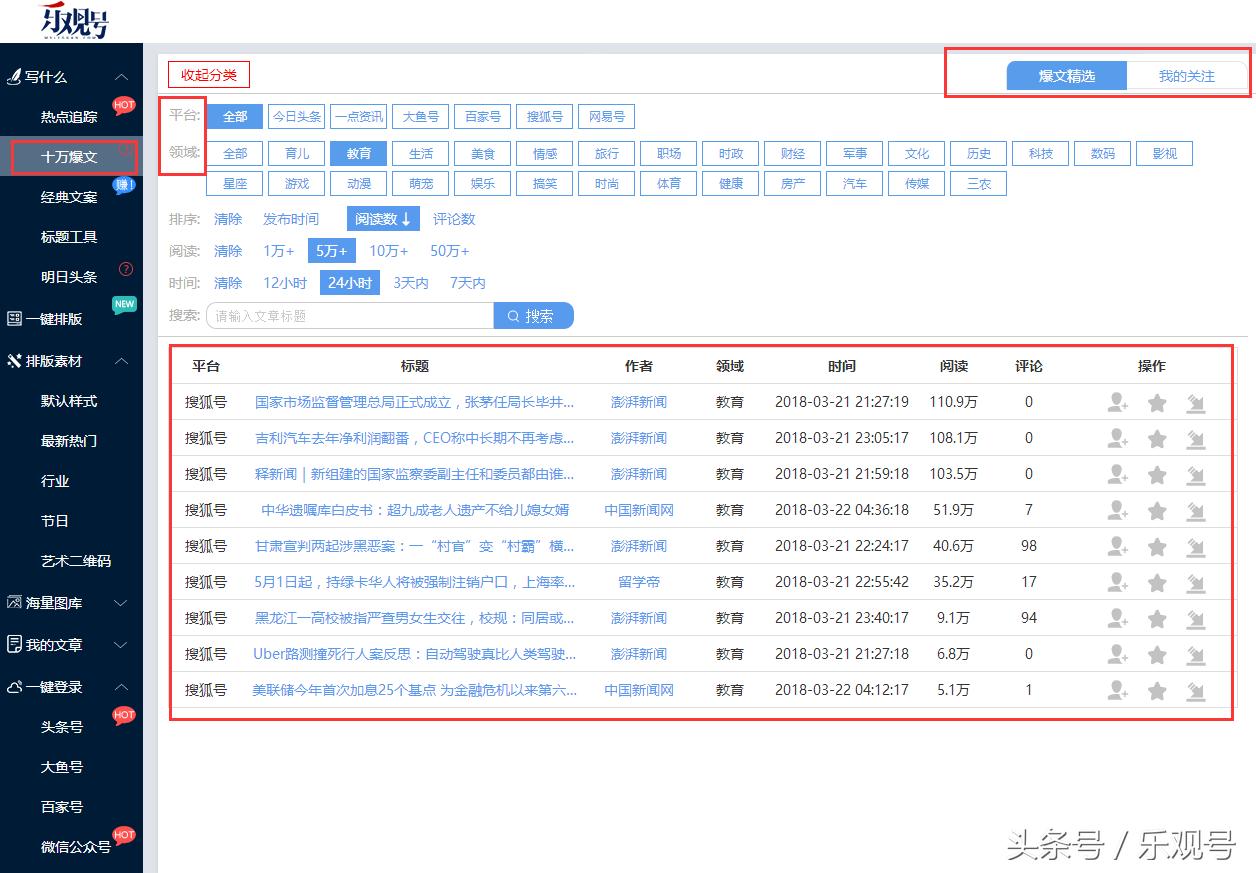Follow author of 中华遗嘱库白皮书 article
Screen dimensions: 1256x873
pos(1118,510)
